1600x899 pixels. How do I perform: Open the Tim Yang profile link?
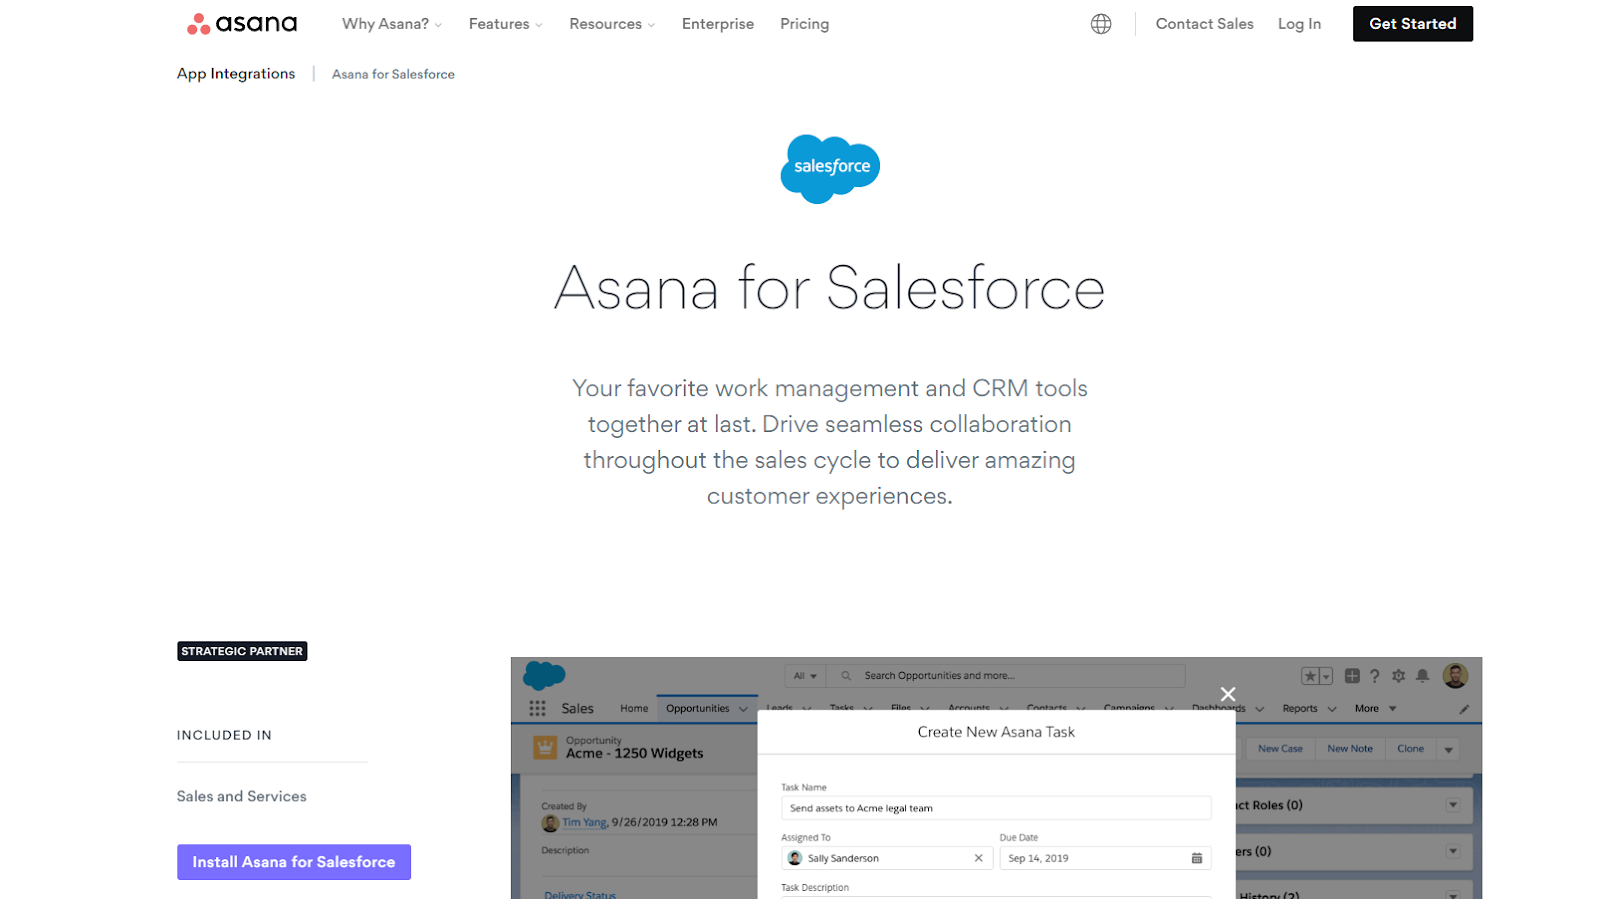click(x=584, y=823)
